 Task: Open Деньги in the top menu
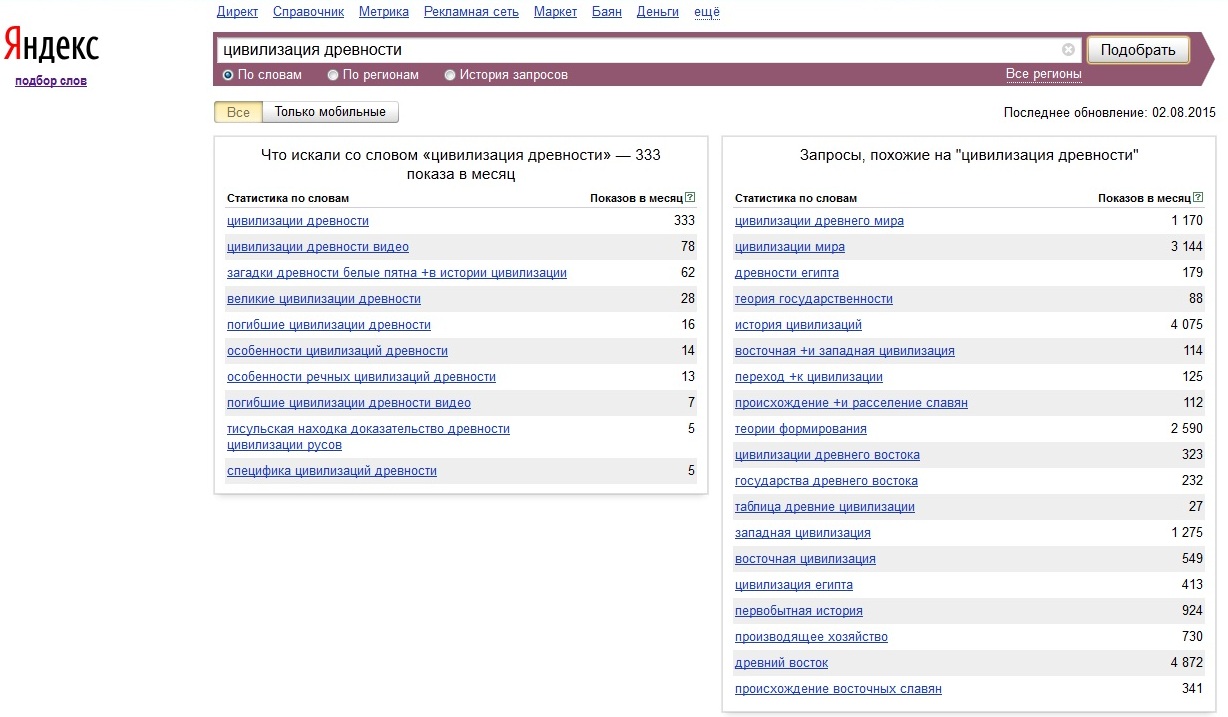tap(658, 12)
